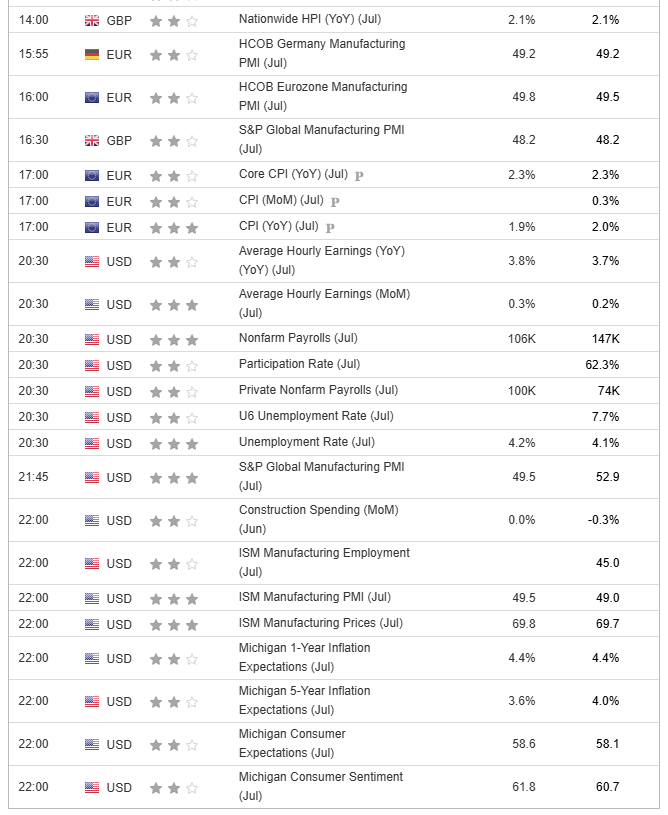Viewport: 668px width, 815px height.
Task: Click the UK flag in the 16:30 GBP row
Action: pos(91,141)
